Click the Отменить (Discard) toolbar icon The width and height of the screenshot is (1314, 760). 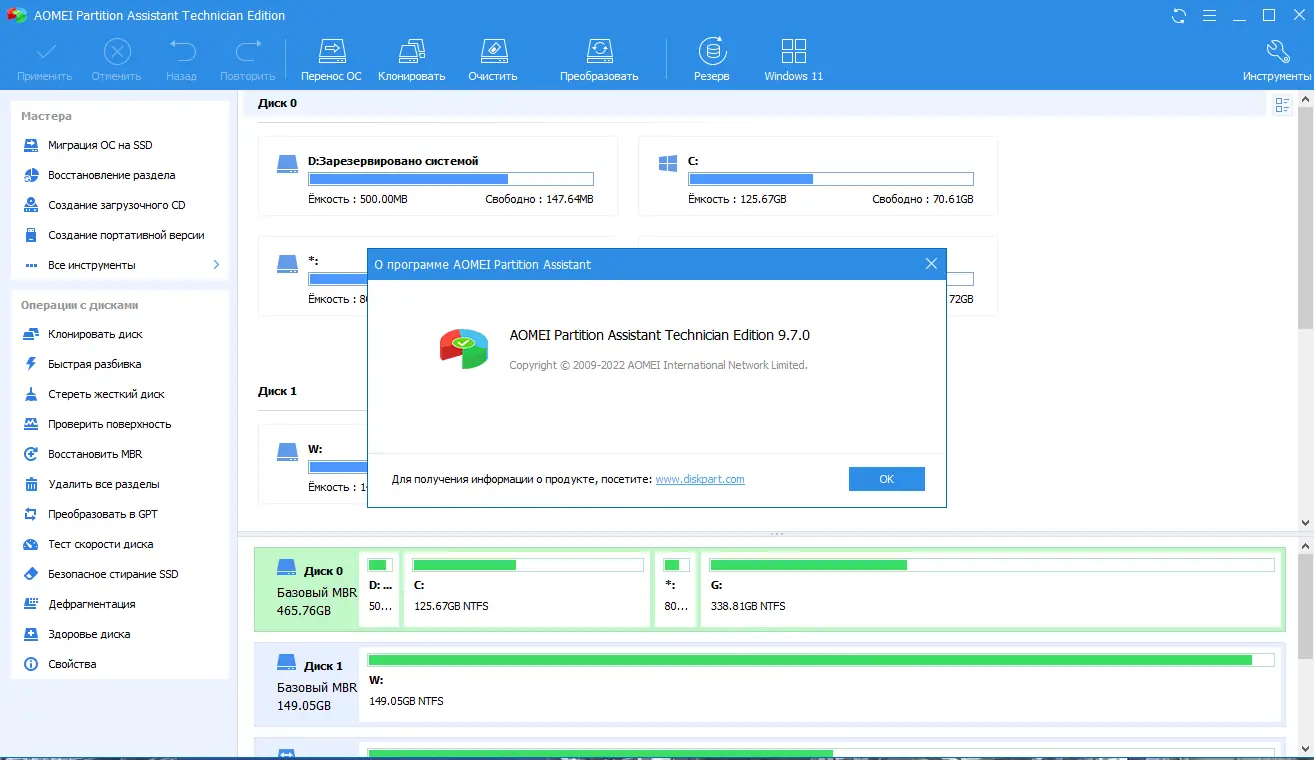coord(117,52)
